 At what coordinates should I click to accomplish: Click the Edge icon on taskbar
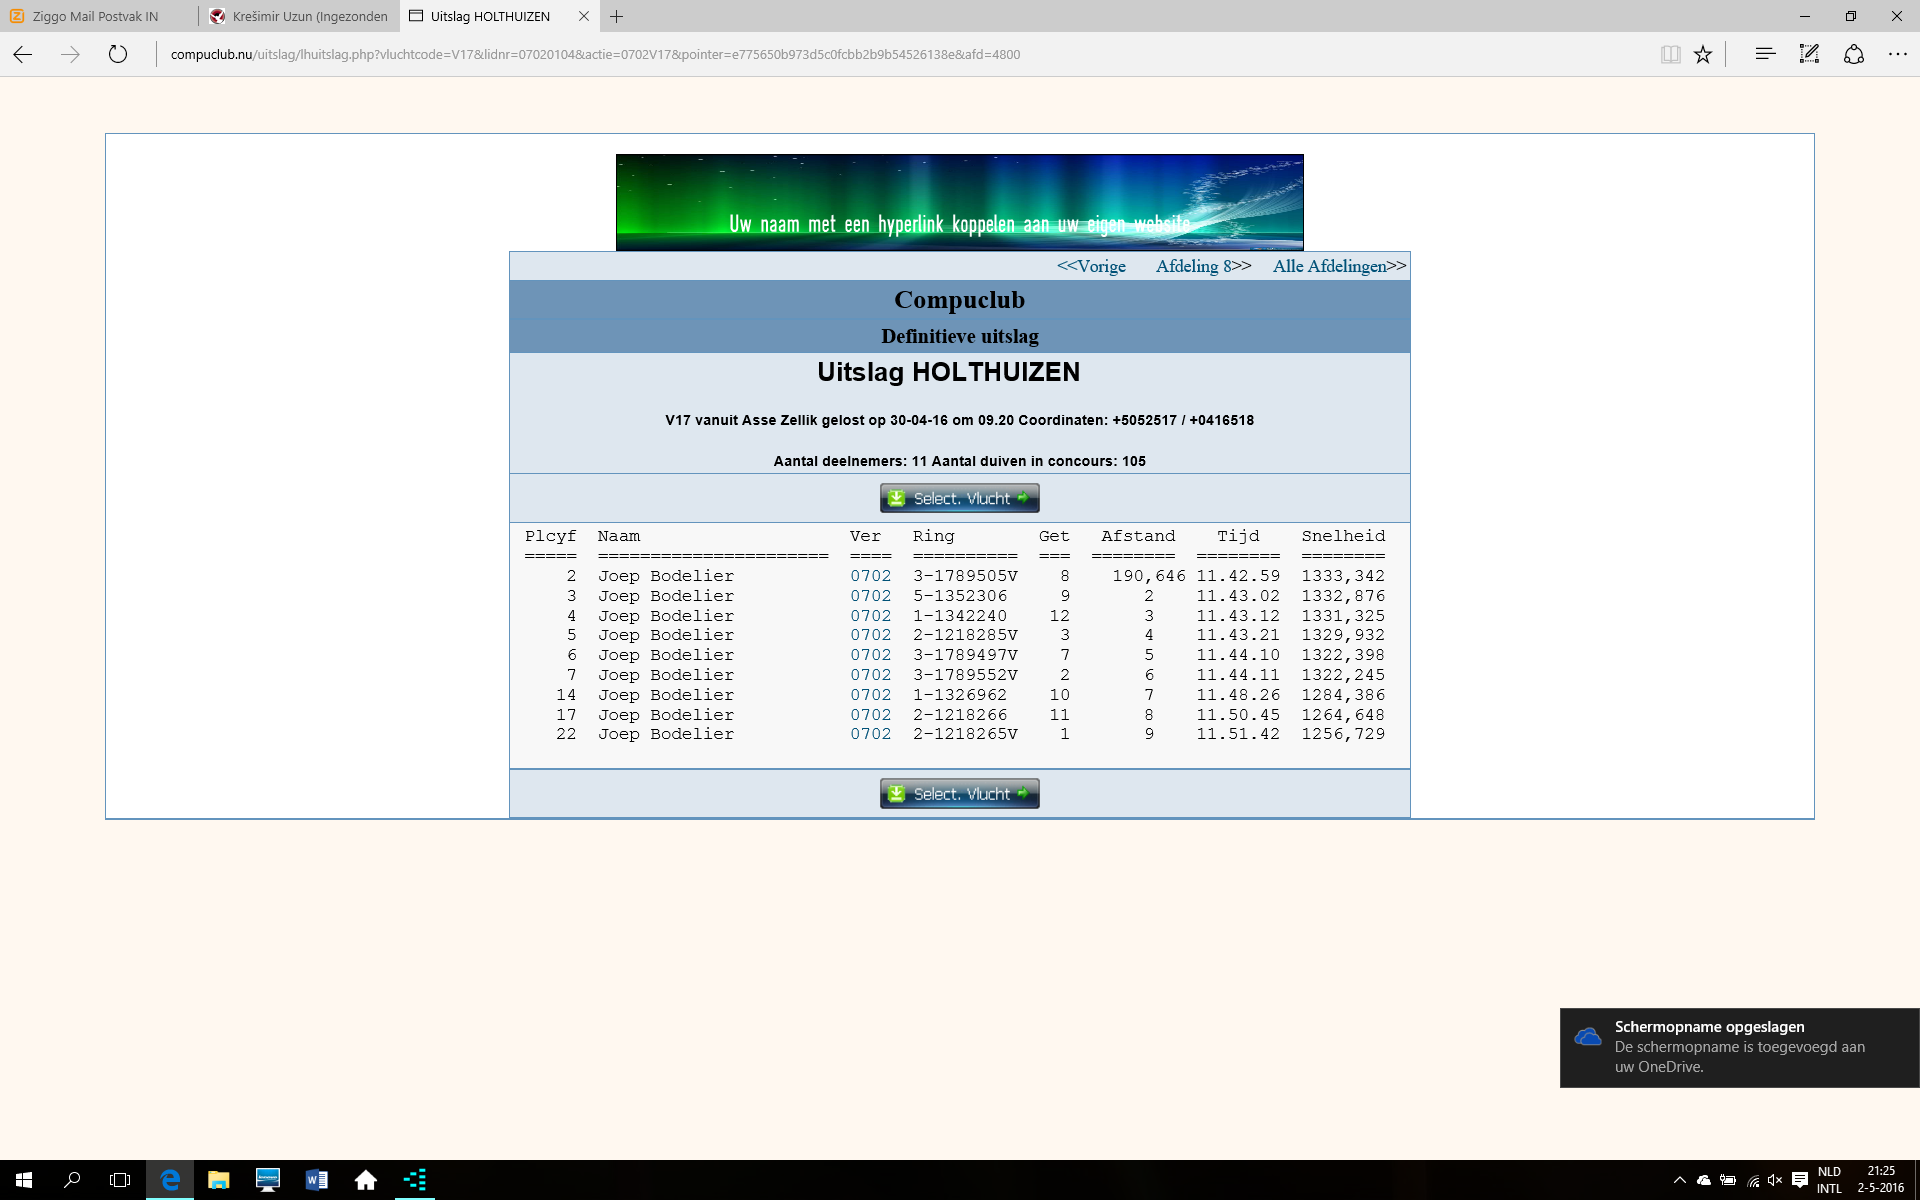coord(170,1180)
